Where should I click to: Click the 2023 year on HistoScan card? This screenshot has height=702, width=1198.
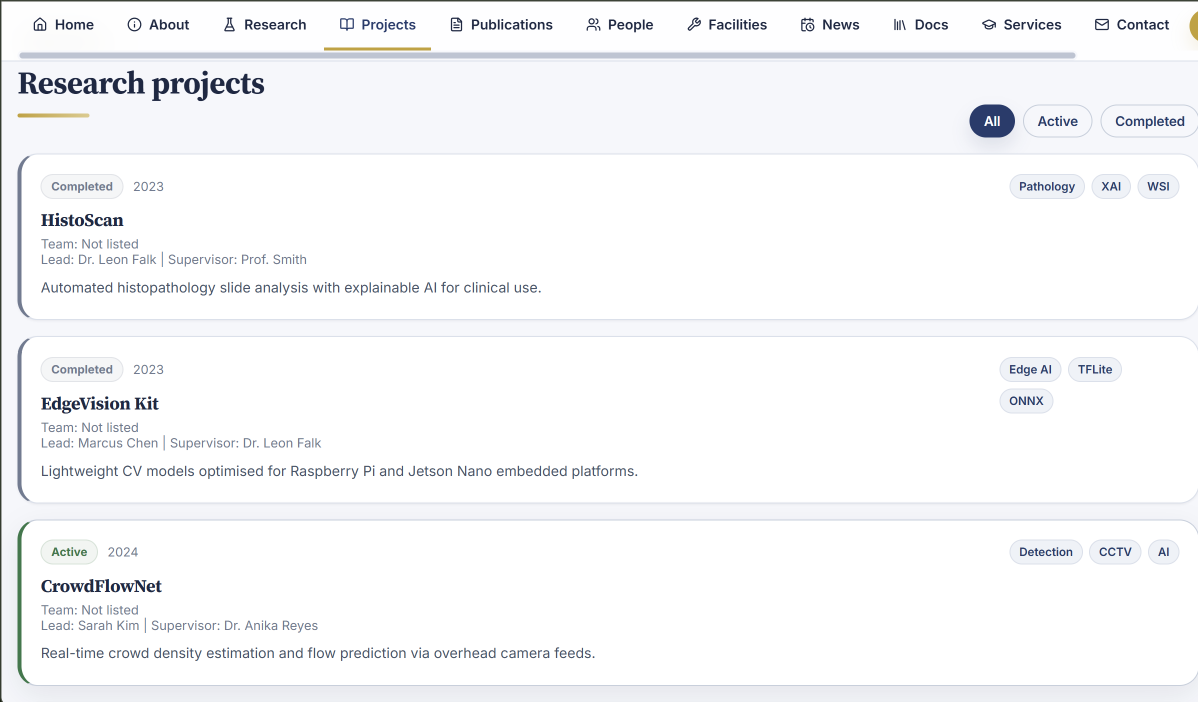(x=148, y=186)
